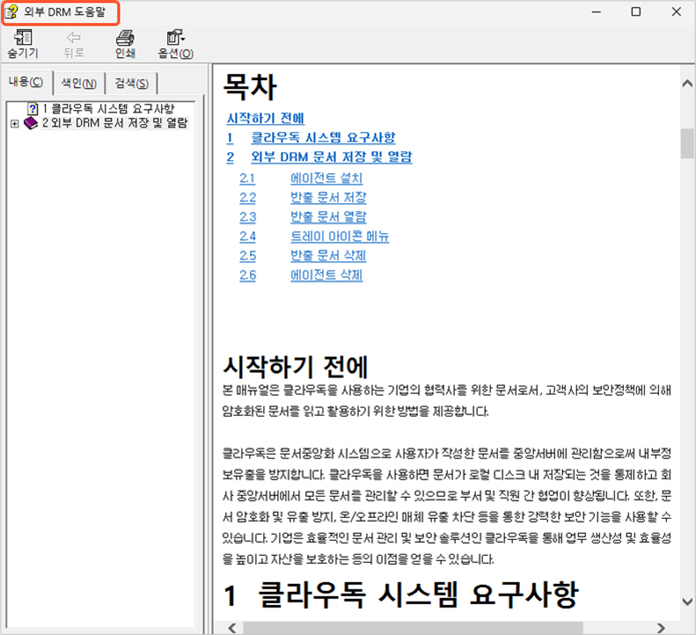Click the section number link 2.2

coord(248,198)
